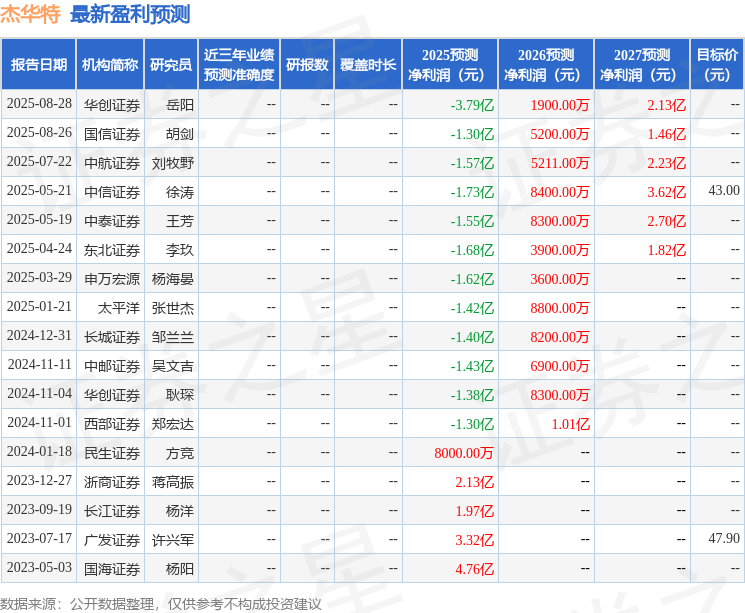Click researcher 蒋高振
The height and width of the screenshot is (613, 745).
(172, 482)
